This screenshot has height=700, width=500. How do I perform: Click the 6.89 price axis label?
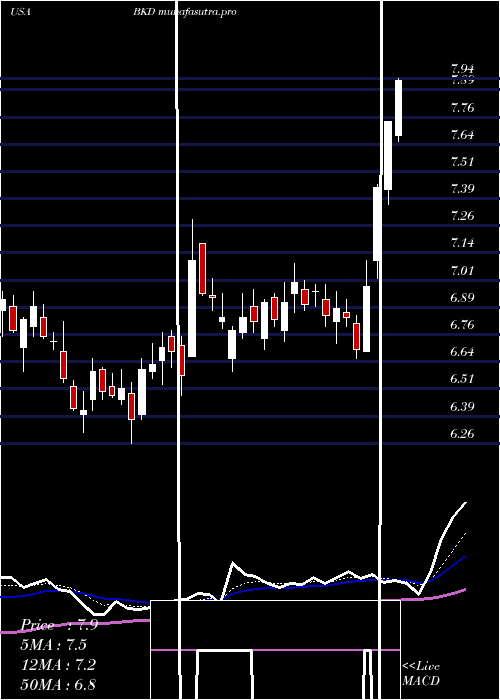(x=462, y=297)
